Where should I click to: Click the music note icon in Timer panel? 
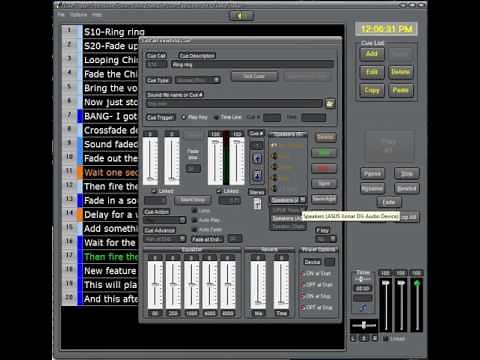[x=363, y=307]
